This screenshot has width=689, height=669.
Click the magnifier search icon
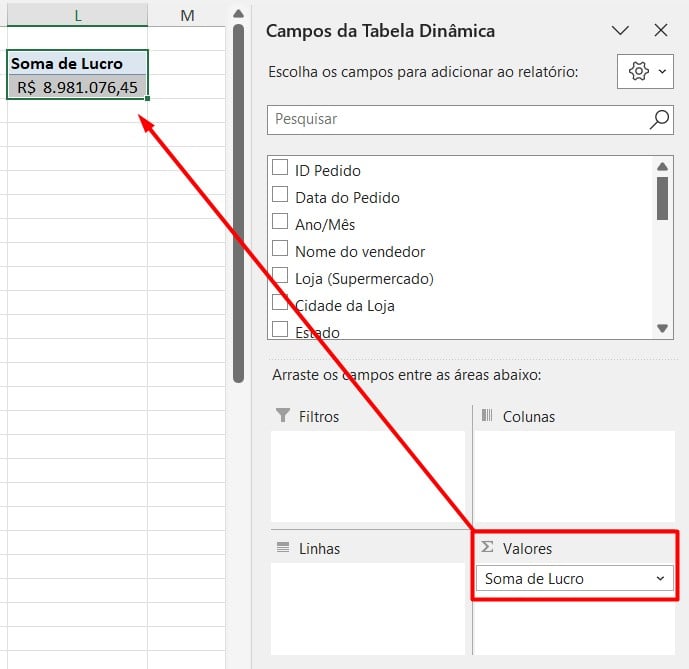coord(659,120)
